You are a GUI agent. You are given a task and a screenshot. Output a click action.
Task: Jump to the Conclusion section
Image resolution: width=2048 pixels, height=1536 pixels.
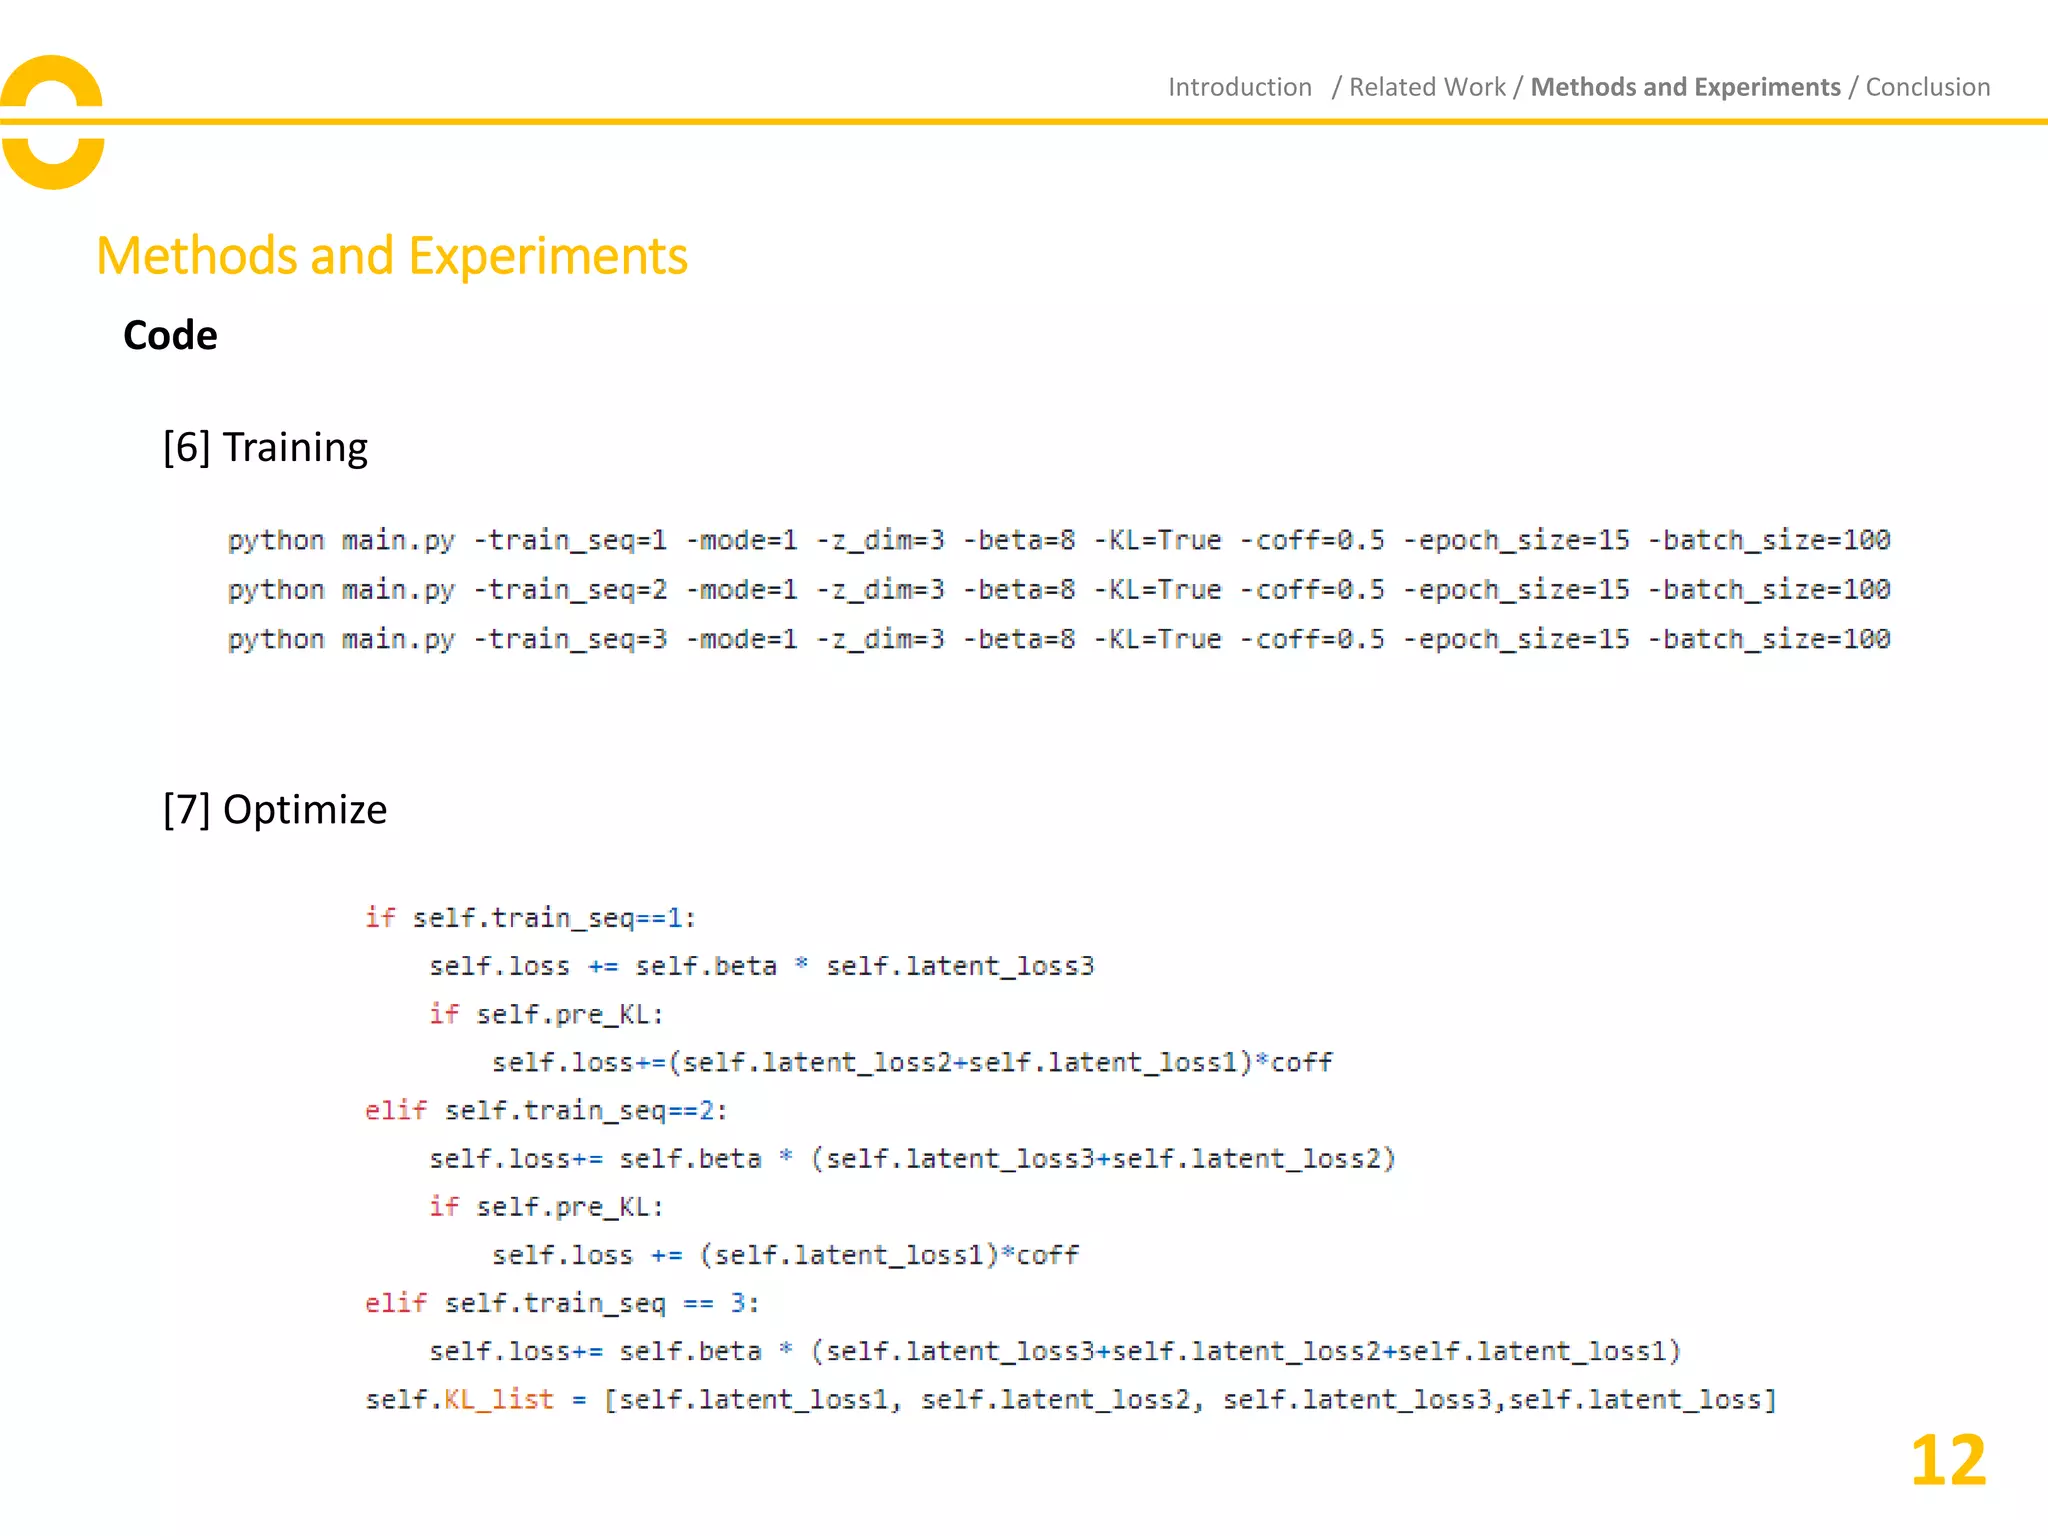1927,87
